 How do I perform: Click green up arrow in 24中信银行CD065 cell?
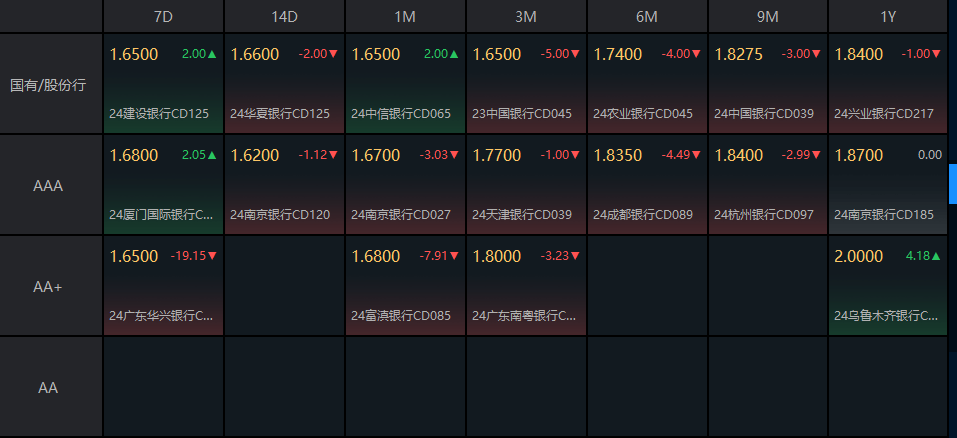454,54
